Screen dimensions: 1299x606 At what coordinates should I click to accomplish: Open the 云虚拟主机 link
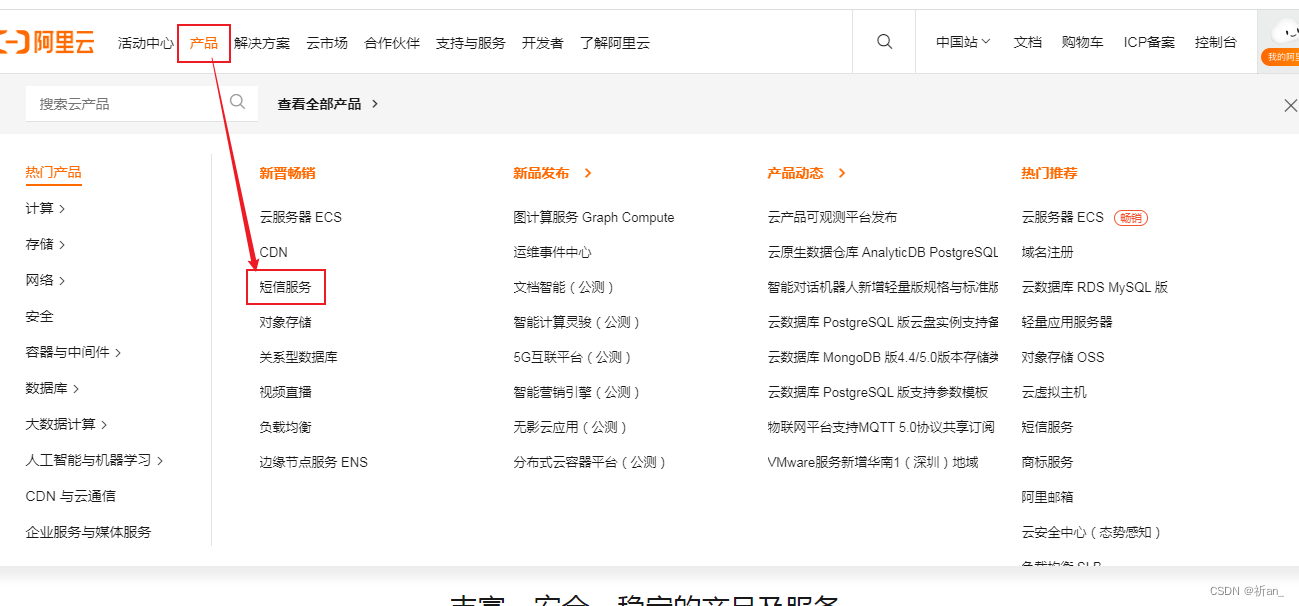click(x=1054, y=392)
